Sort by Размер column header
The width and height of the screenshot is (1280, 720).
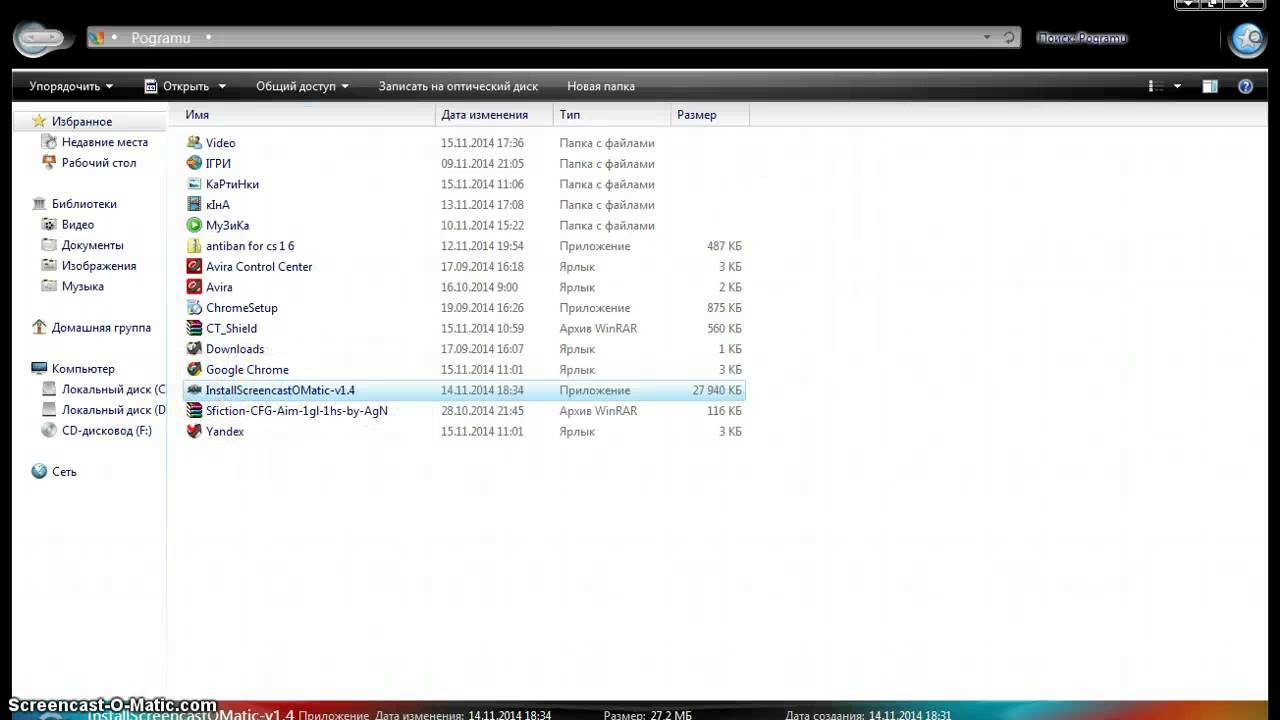point(710,115)
